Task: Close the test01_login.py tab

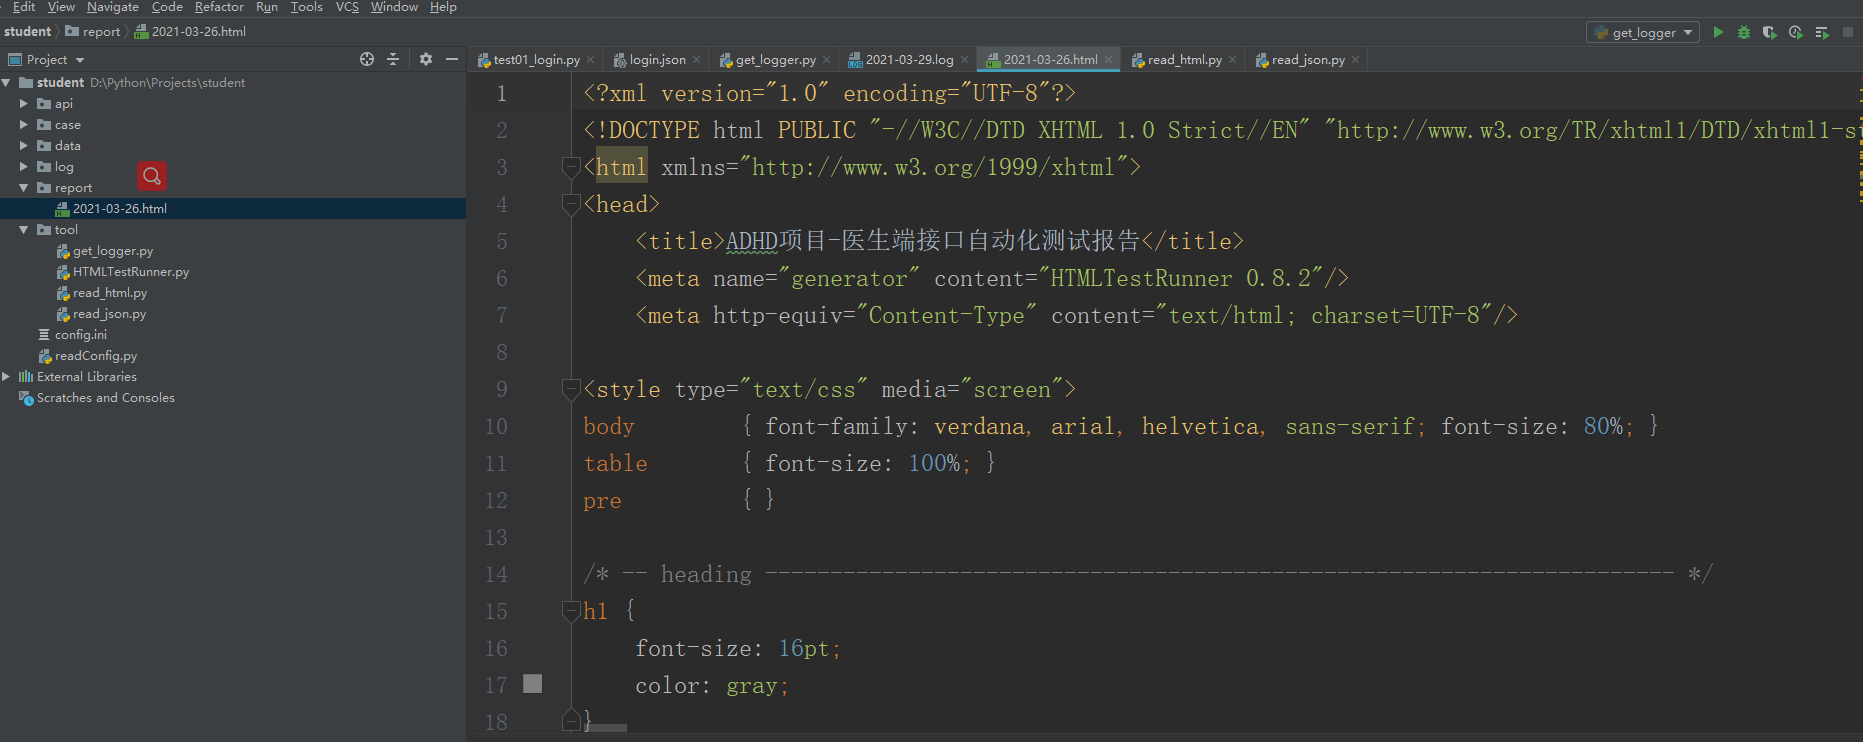Action: (x=591, y=60)
